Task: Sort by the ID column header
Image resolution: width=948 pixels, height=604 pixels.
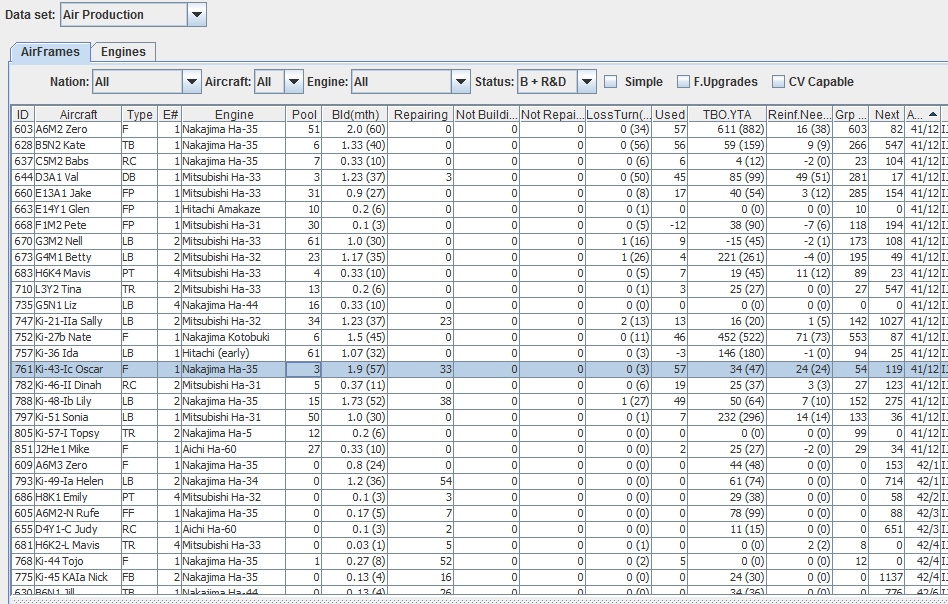Action: pyautogui.click(x=23, y=114)
